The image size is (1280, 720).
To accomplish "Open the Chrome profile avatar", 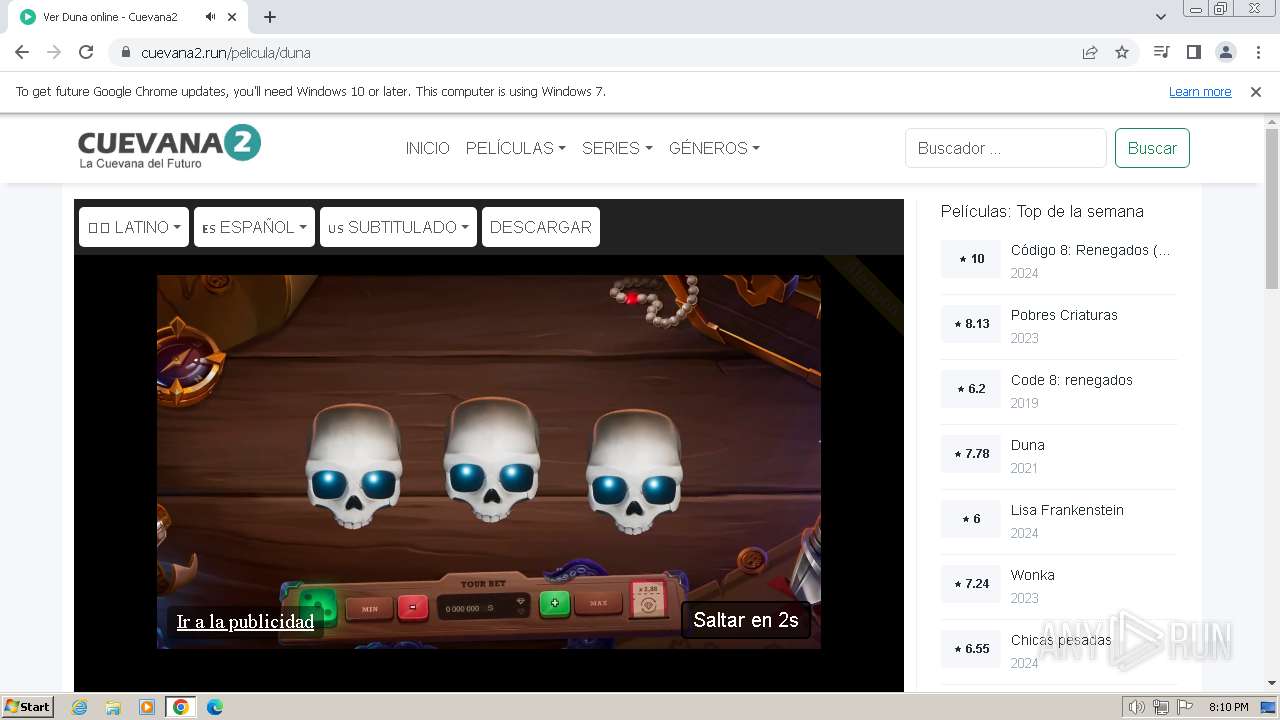I will tap(1225, 52).
